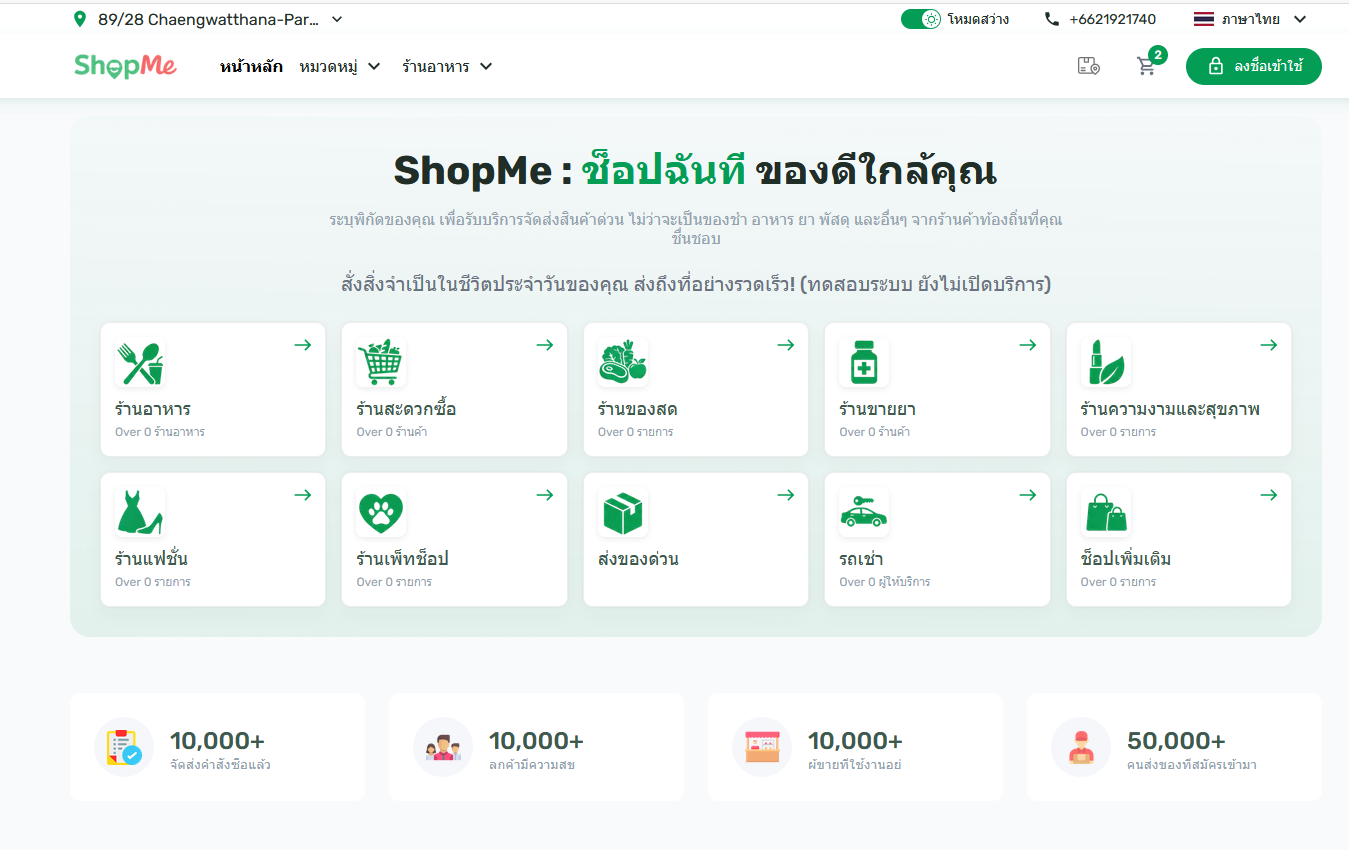Click the phone handset icon
The height and width of the screenshot is (850, 1349).
click(1052, 19)
